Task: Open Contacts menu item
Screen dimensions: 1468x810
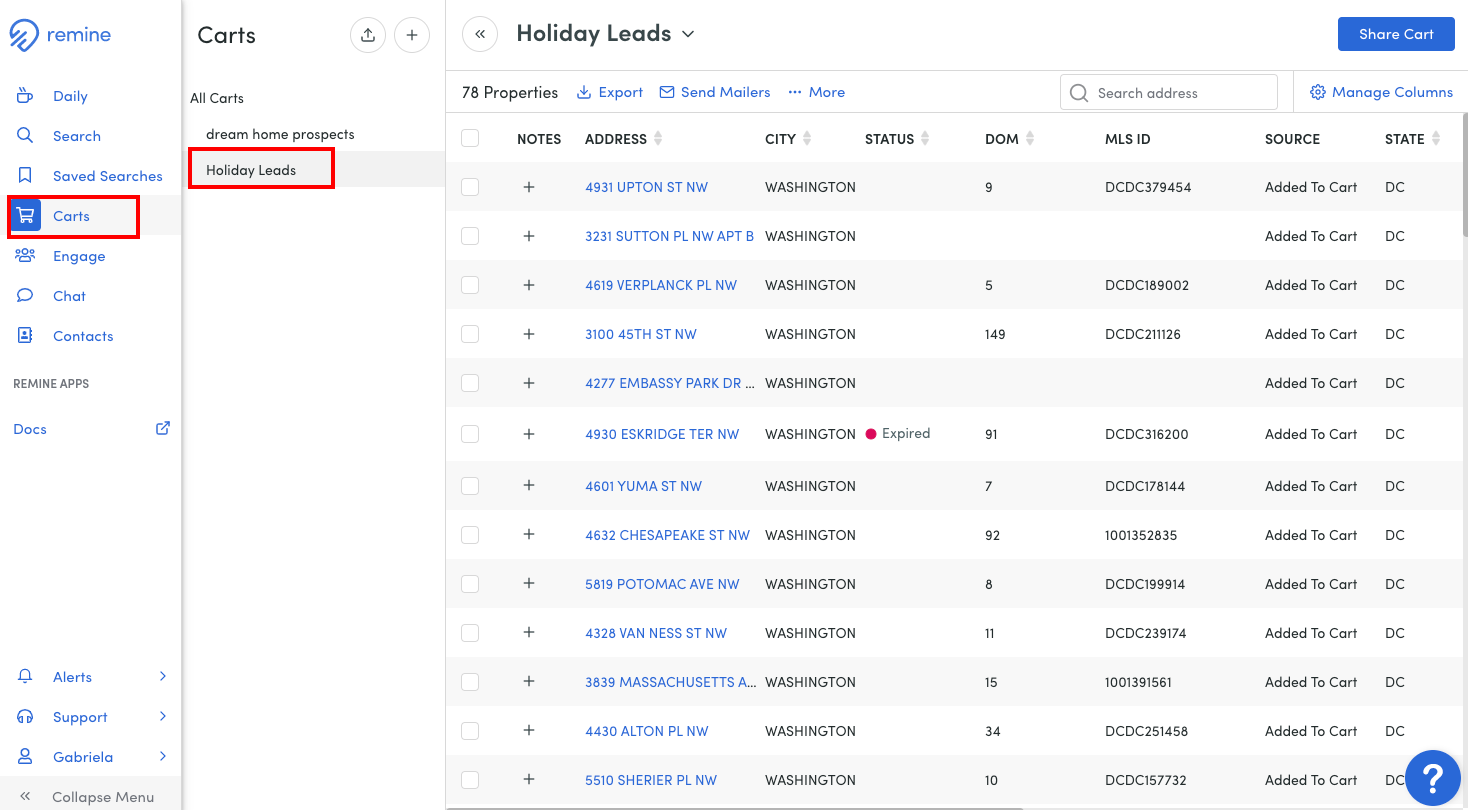Action: pyautogui.click(x=83, y=336)
